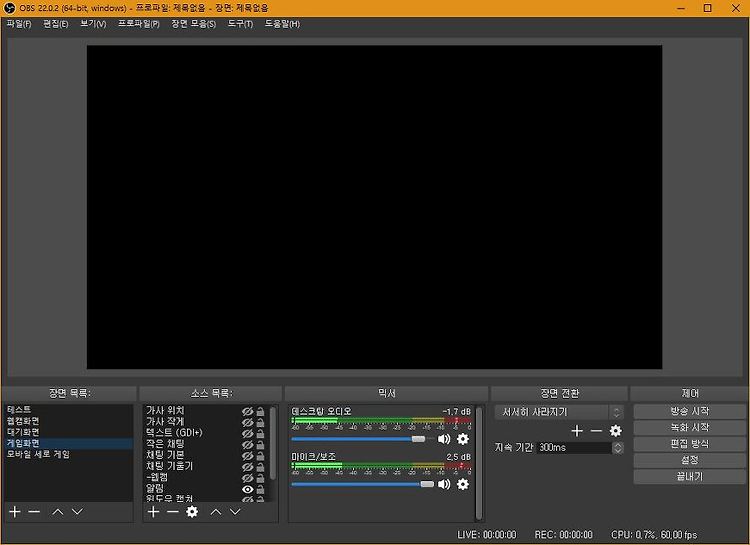Click the source list vertical scrollbar
This screenshot has width=750, height=545.
(x=273, y=443)
